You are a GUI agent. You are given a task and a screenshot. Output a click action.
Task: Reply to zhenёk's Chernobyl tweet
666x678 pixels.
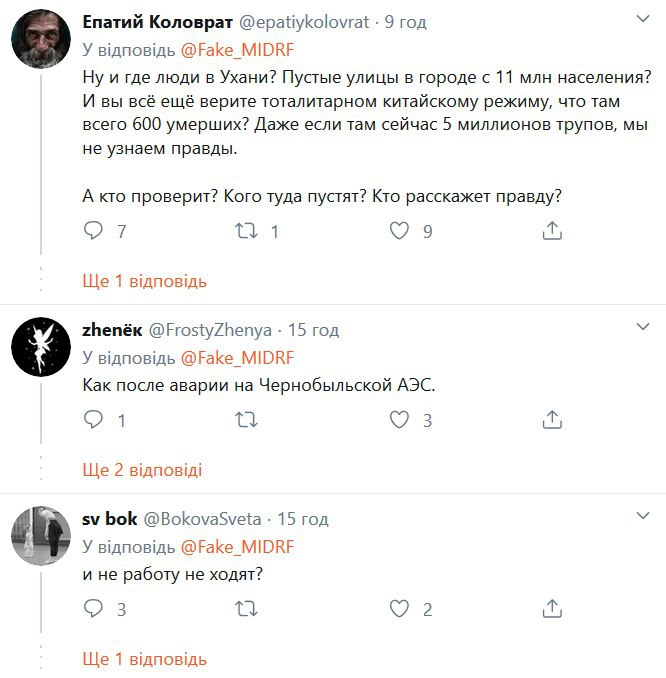[x=93, y=420]
